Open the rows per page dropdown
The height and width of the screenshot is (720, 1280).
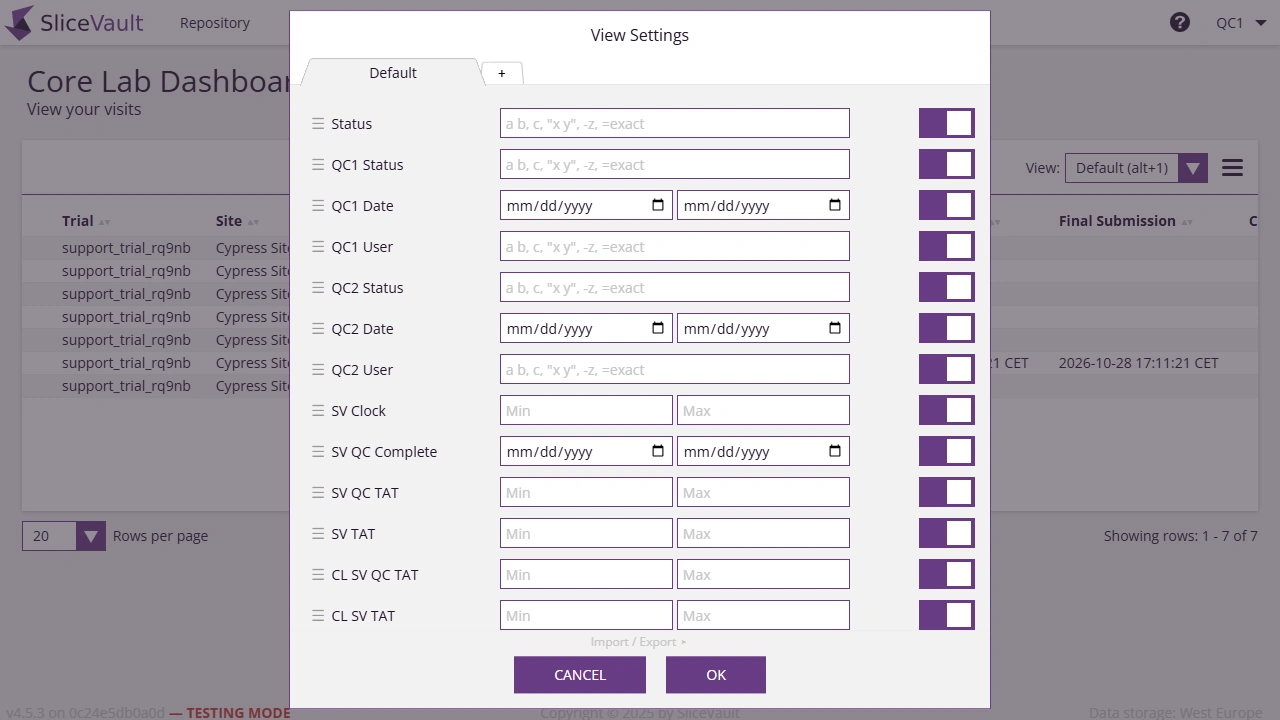[64, 536]
